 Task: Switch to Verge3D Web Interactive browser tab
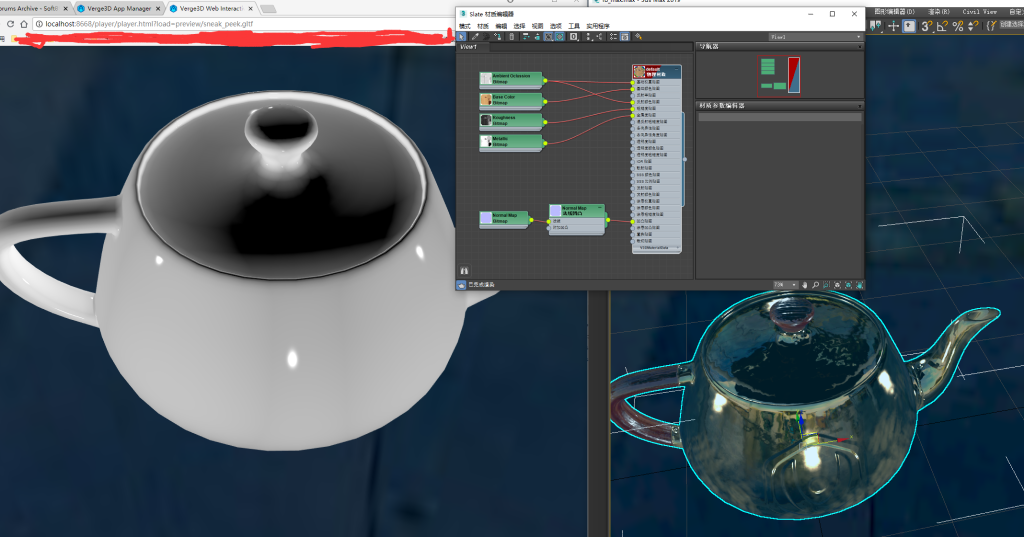[210, 8]
